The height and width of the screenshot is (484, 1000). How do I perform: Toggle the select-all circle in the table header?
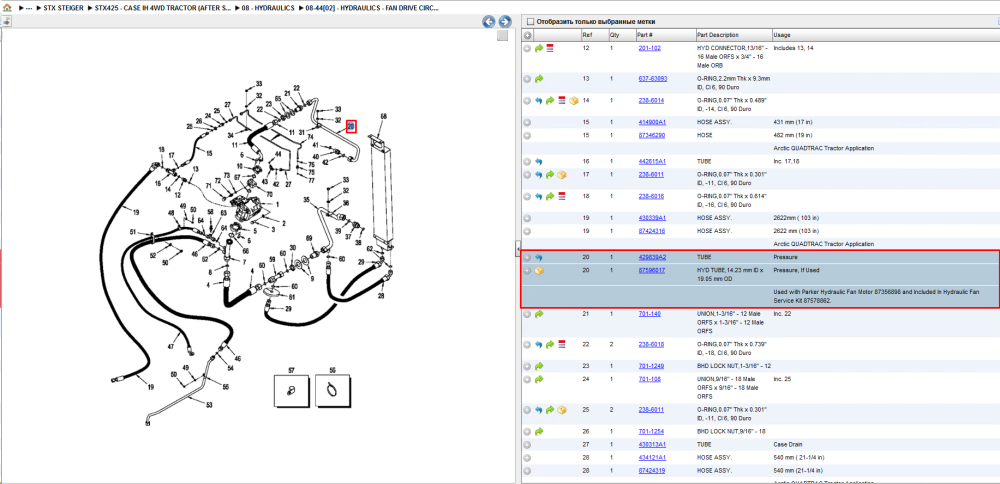pyautogui.click(x=527, y=35)
